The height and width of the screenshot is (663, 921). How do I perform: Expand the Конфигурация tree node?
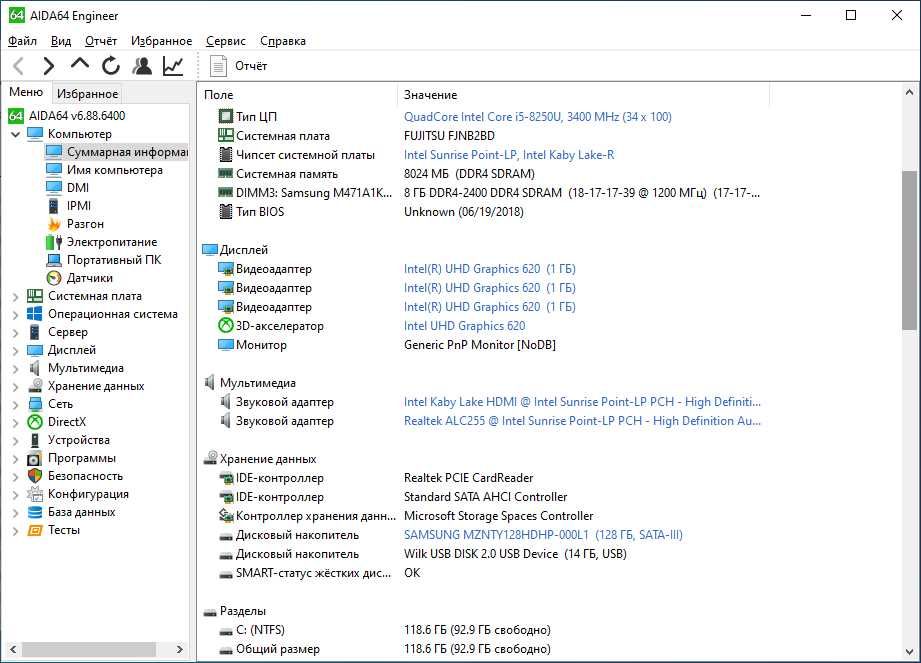[16, 495]
